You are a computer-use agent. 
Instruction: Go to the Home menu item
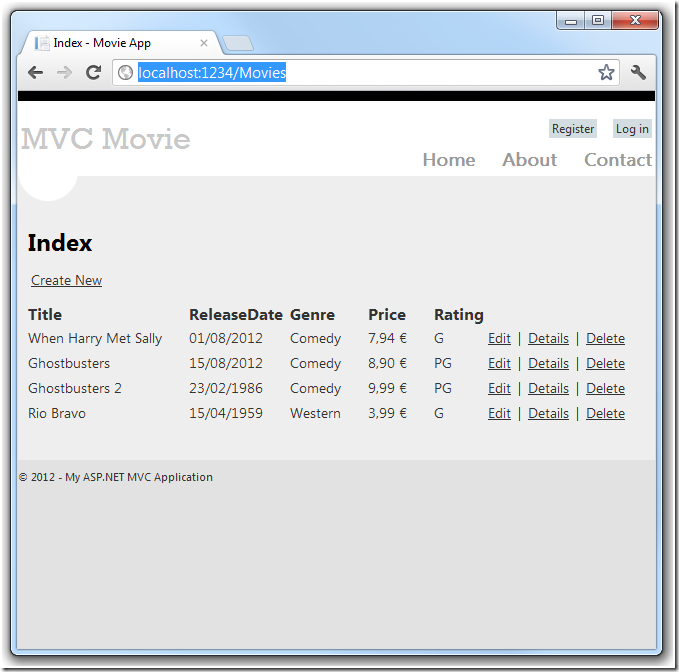click(x=449, y=160)
